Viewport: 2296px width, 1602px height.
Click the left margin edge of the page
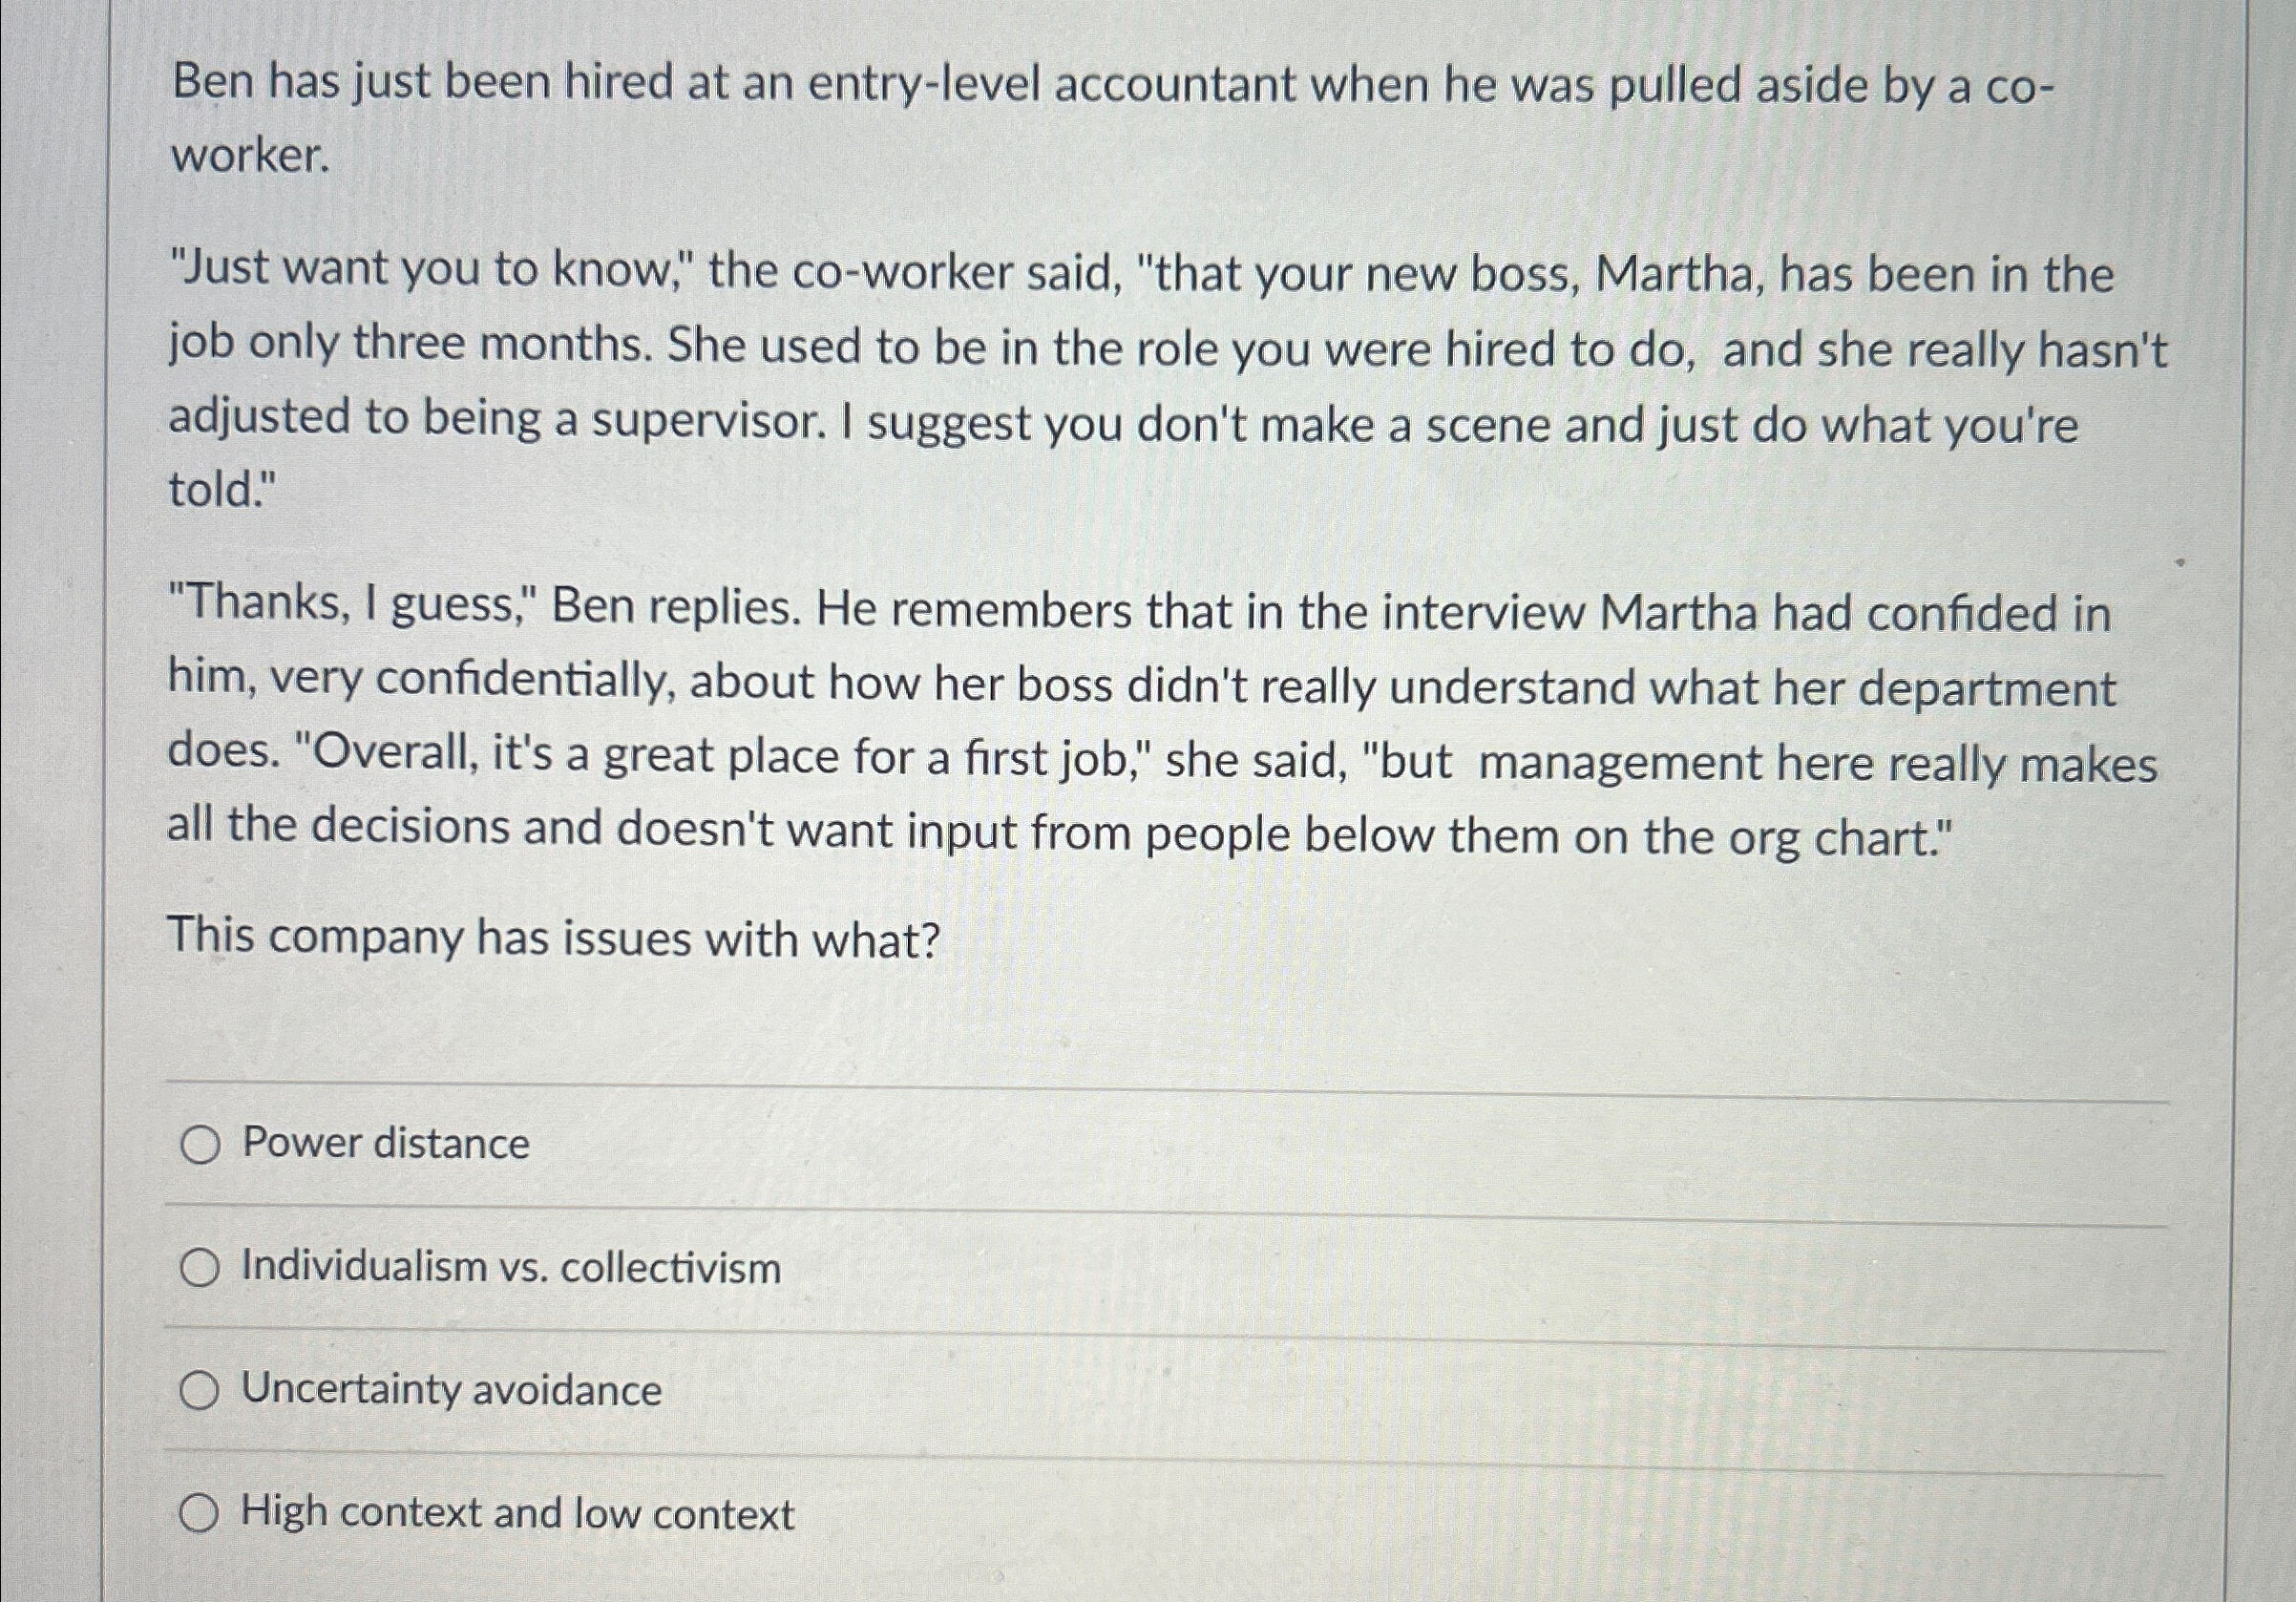(x=110, y=800)
